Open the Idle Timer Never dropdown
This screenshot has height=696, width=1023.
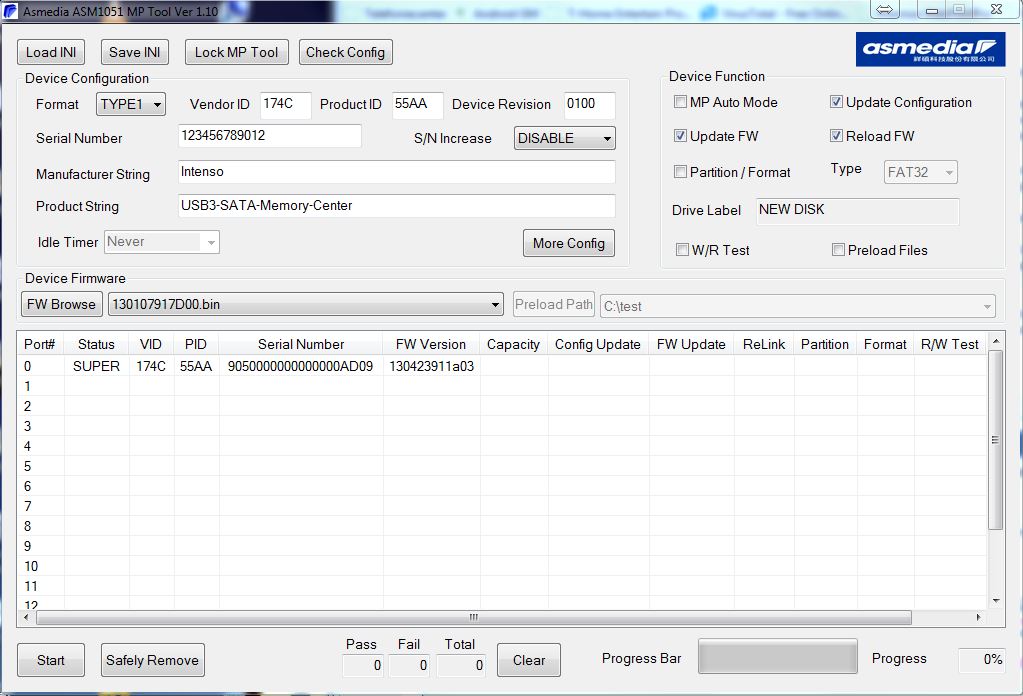coord(162,242)
